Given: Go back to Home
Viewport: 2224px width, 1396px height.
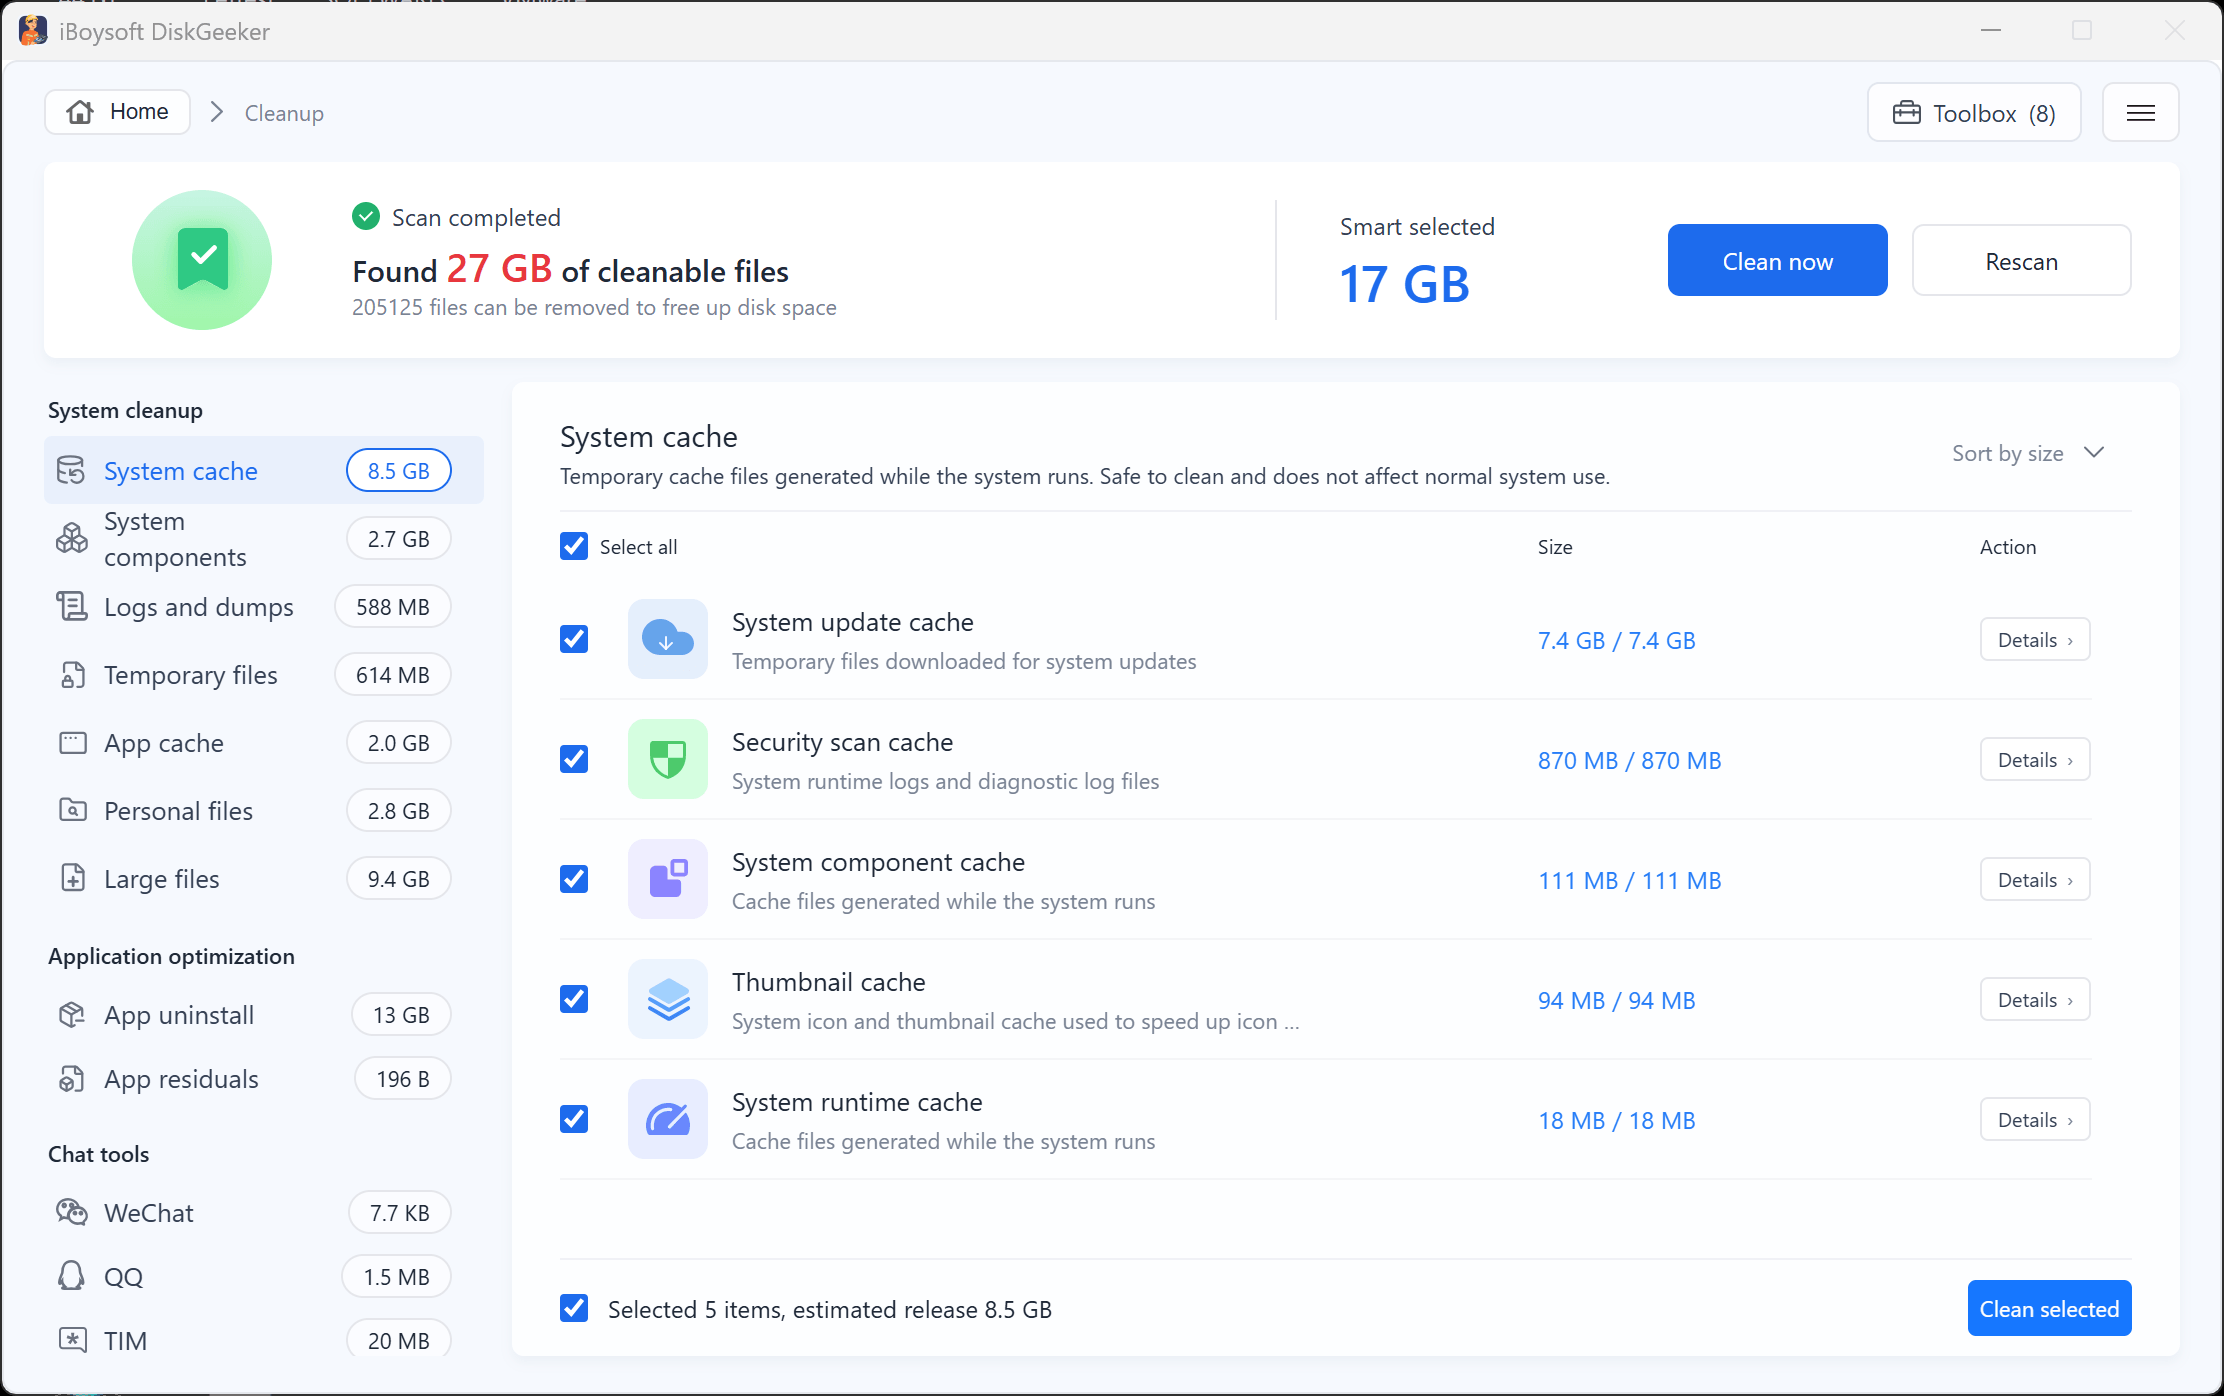Looking at the screenshot, I should [x=118, y=111].
